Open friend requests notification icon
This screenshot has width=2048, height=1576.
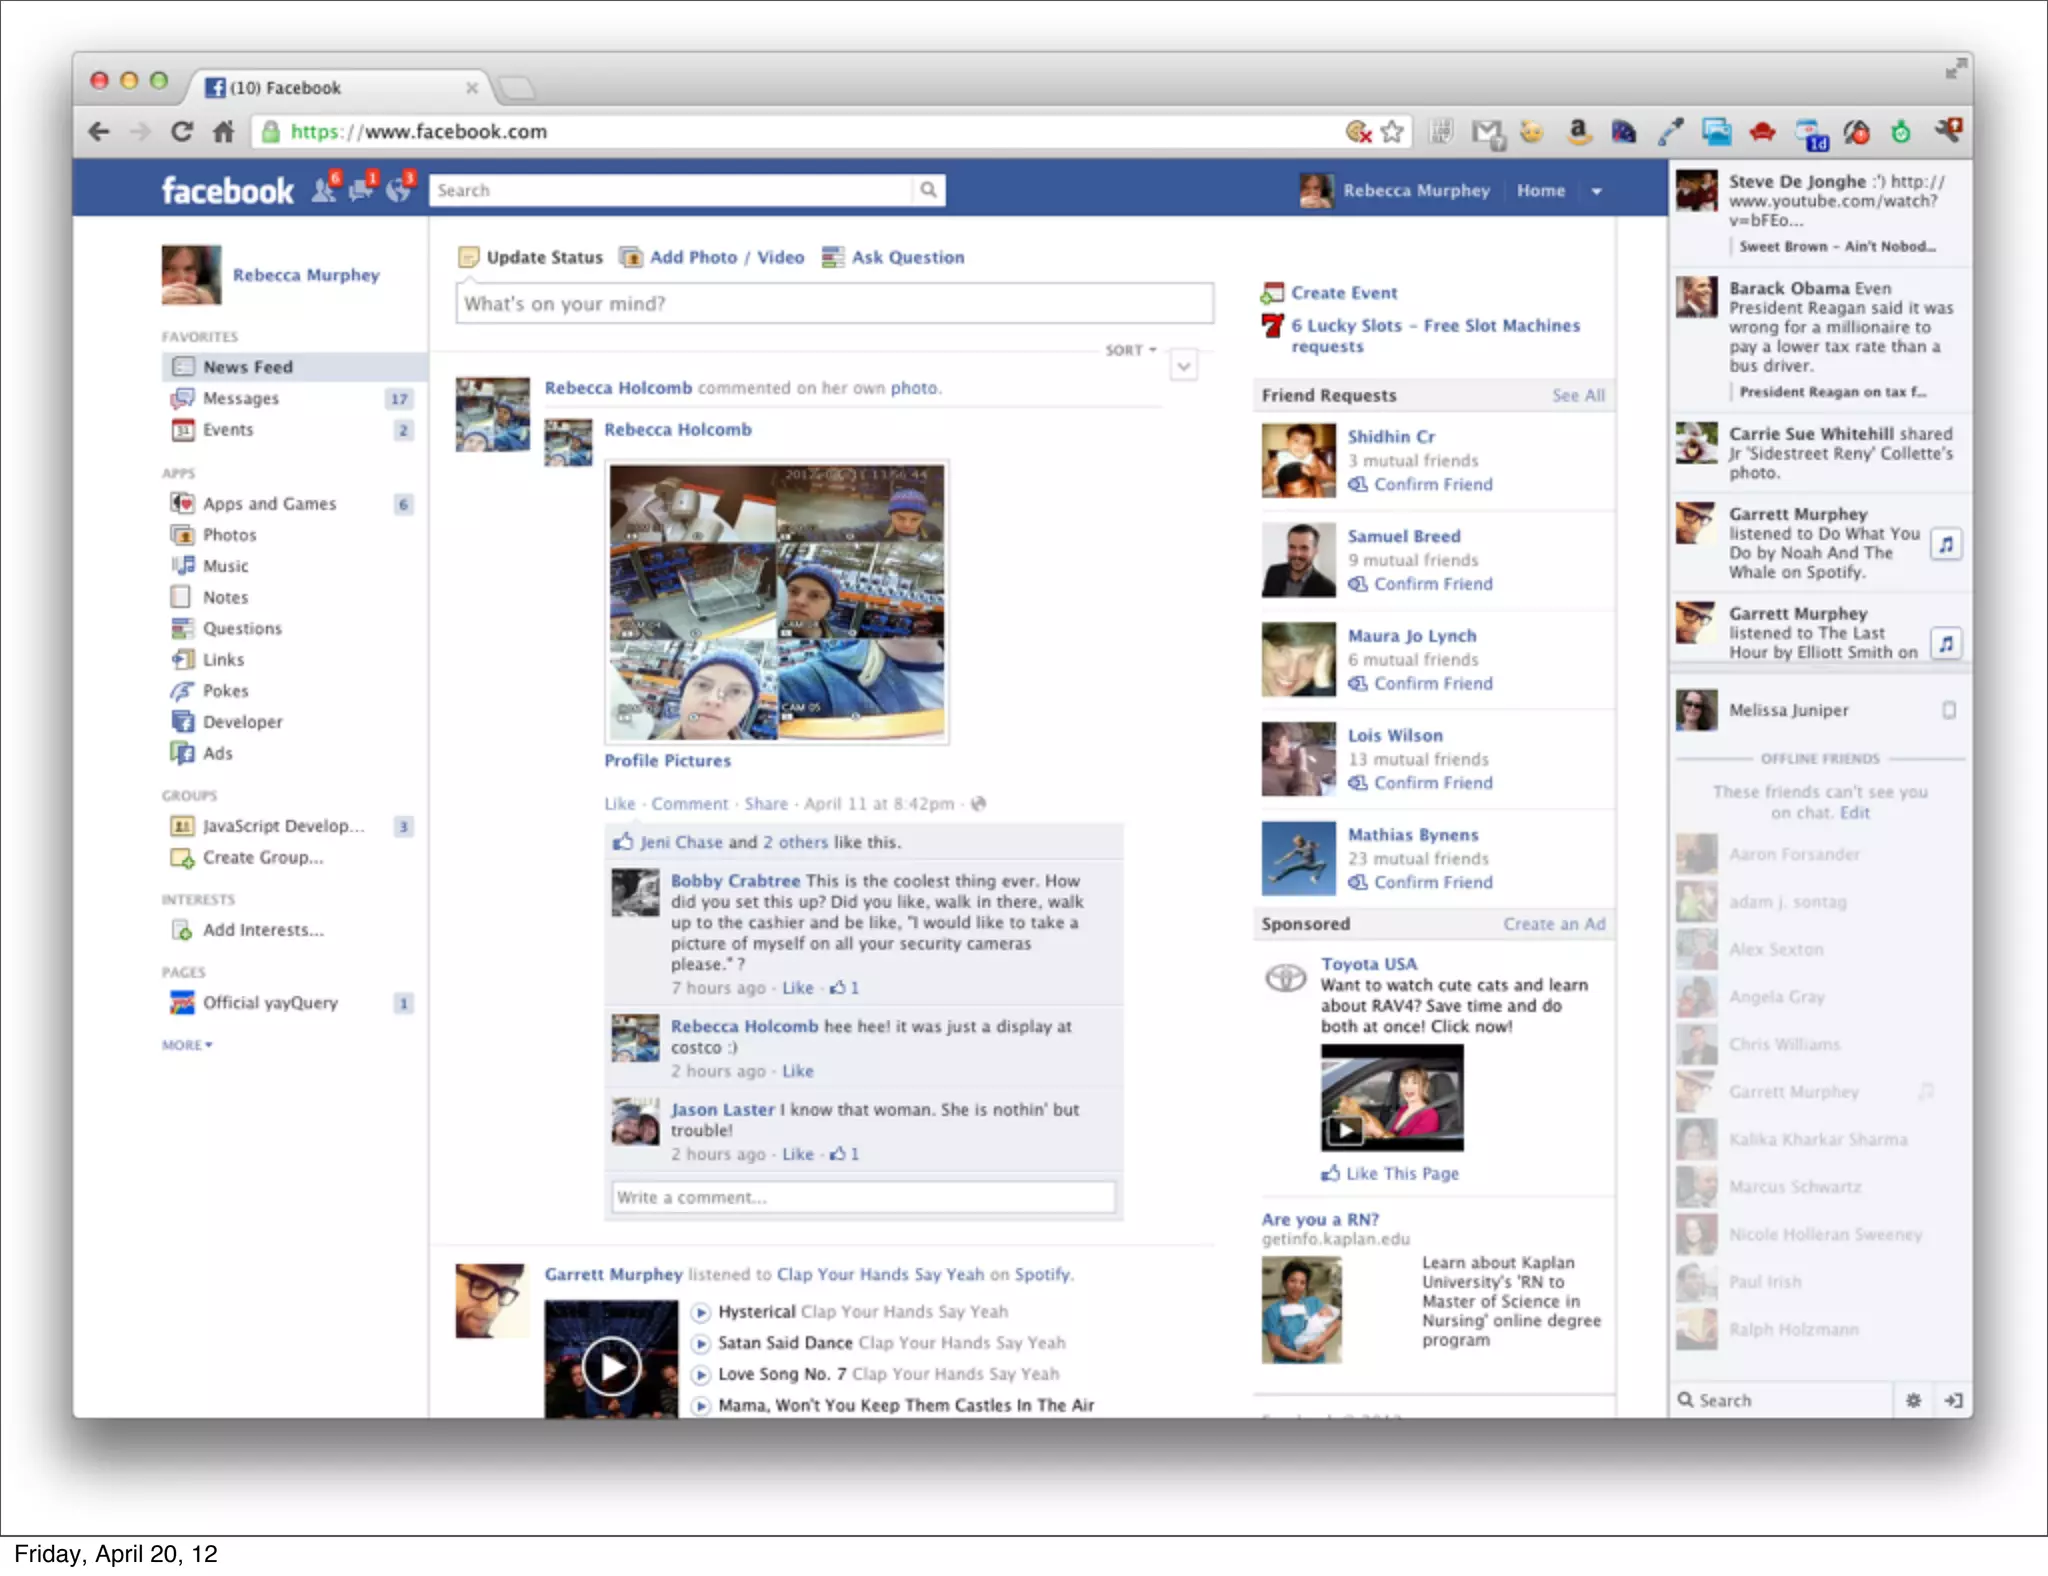tap(324, 190)
